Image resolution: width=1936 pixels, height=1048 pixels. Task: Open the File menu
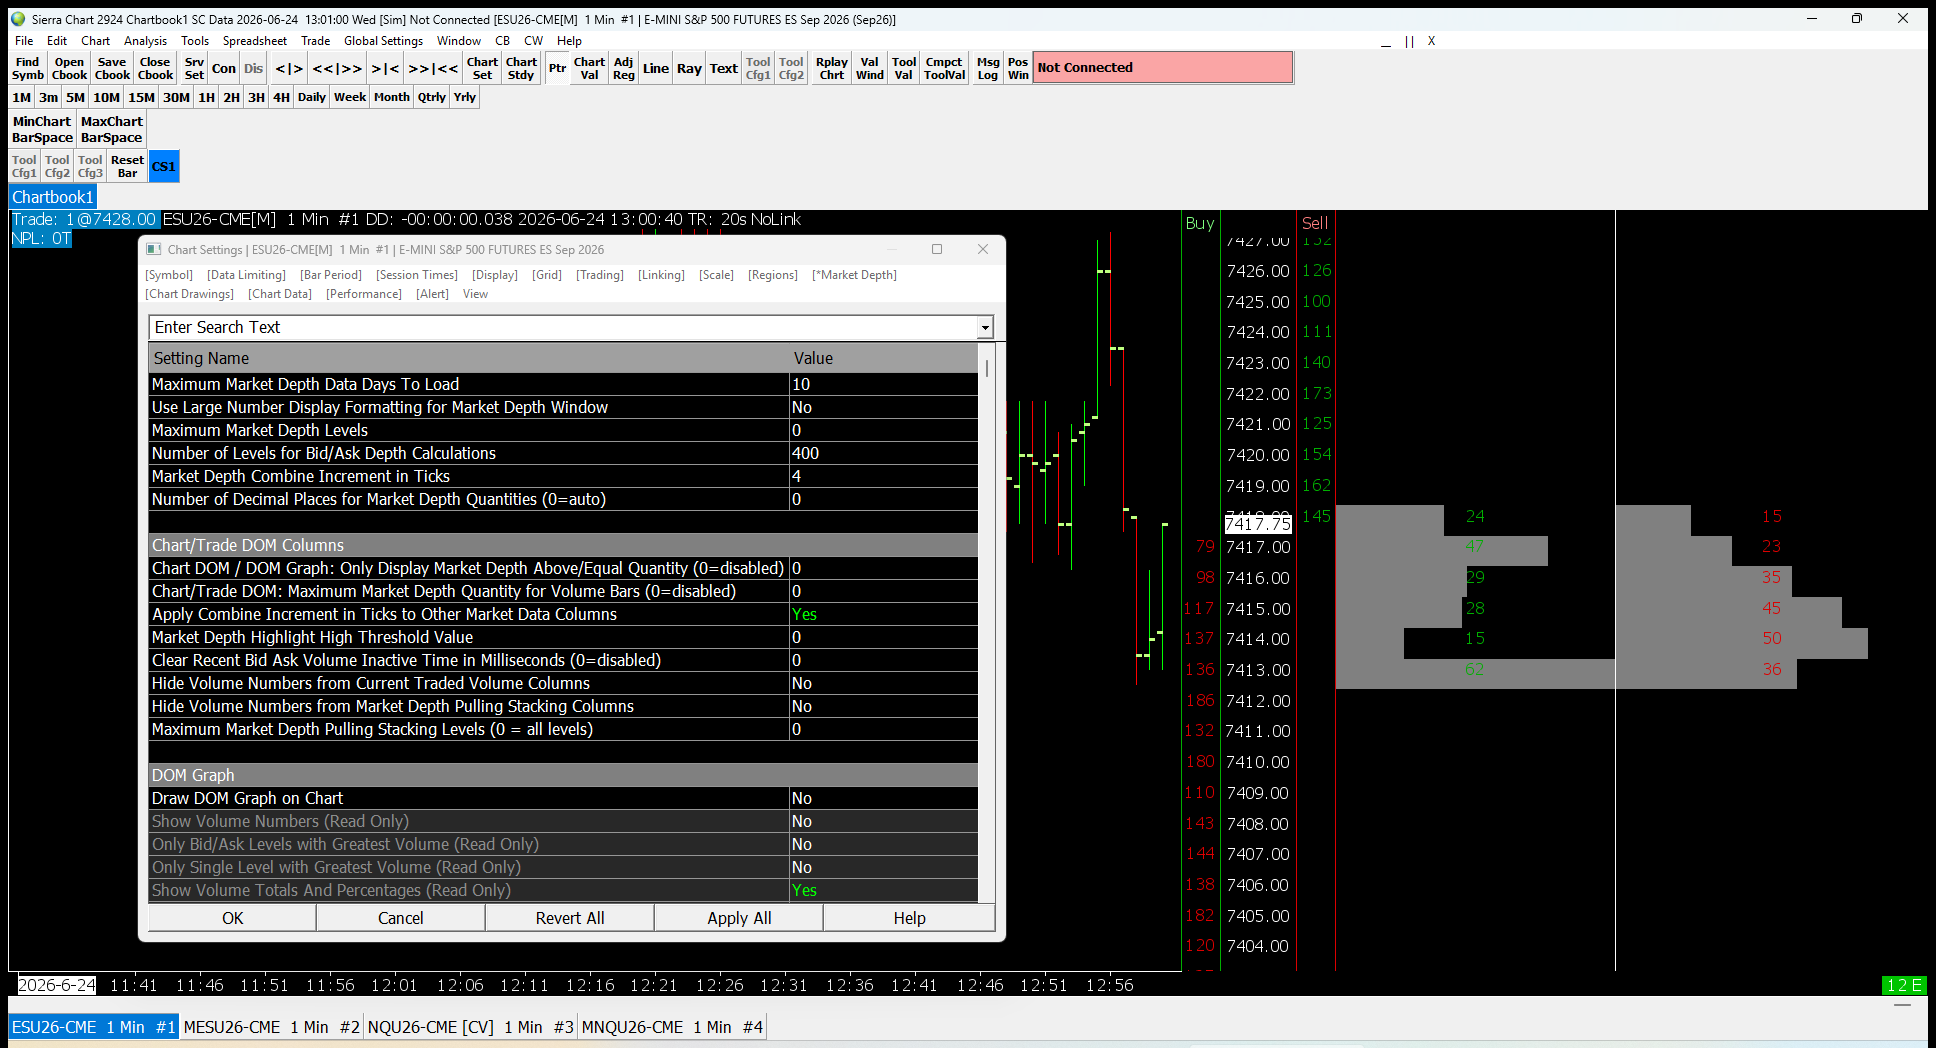pos(24,41)
